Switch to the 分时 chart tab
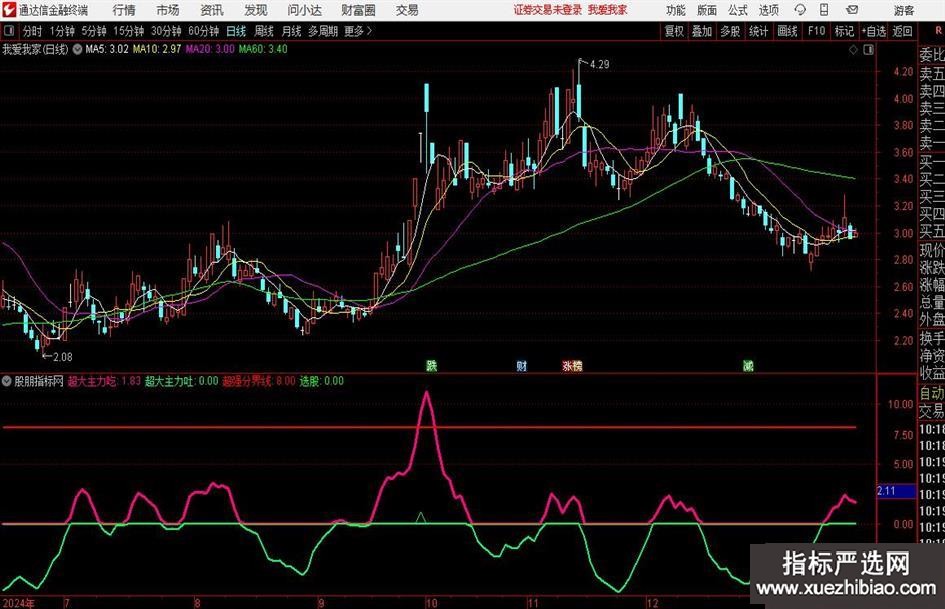945x609 pixels. [x=32, y=31]
